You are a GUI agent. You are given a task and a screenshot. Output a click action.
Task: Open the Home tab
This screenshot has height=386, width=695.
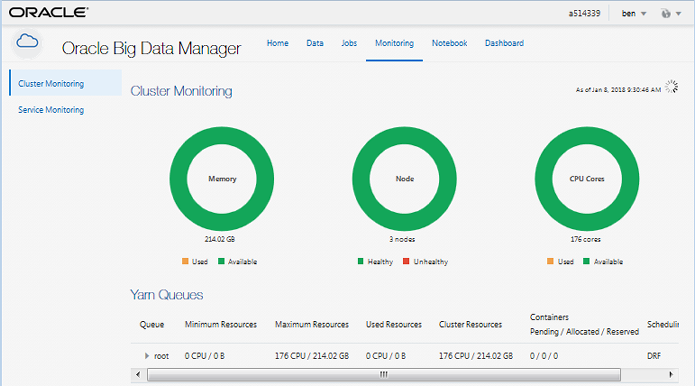[x=277, y=43]
